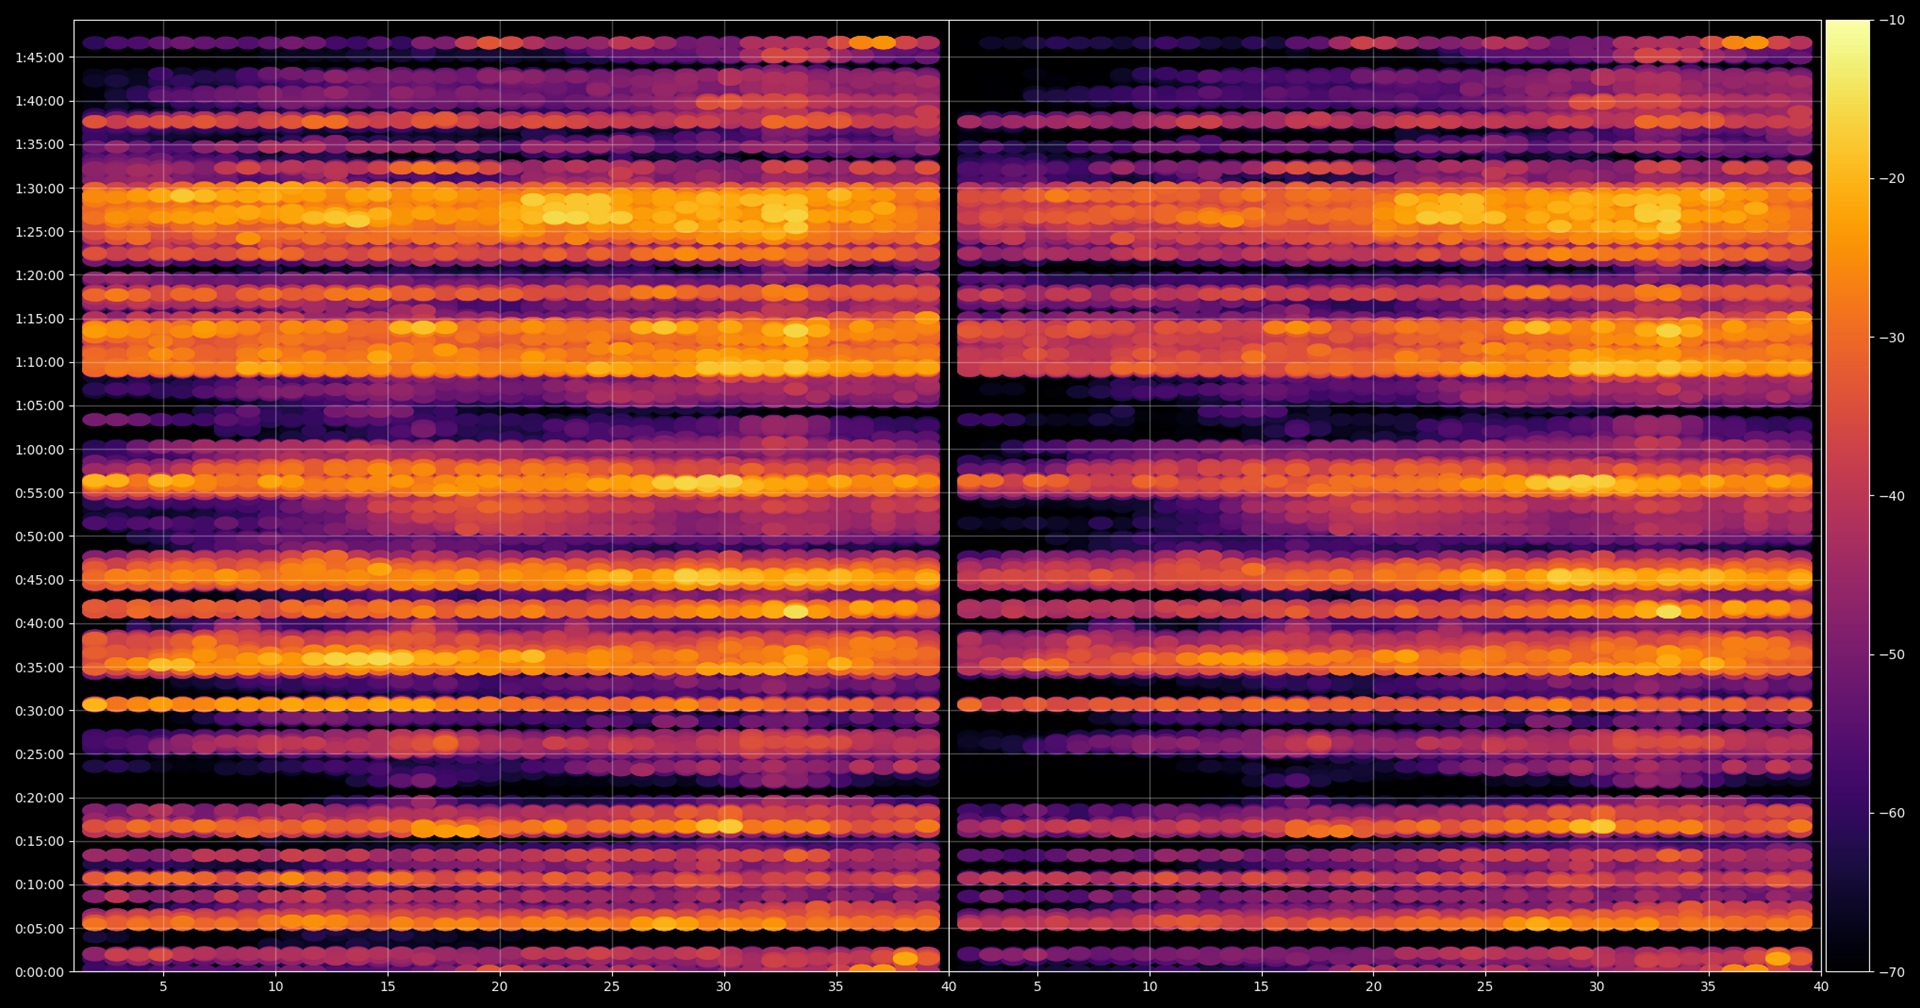The image size is (1920, 1008).
Task: Select the −40 colorbar scale label
Action: pyautogui.click(x=1892, y=496)
